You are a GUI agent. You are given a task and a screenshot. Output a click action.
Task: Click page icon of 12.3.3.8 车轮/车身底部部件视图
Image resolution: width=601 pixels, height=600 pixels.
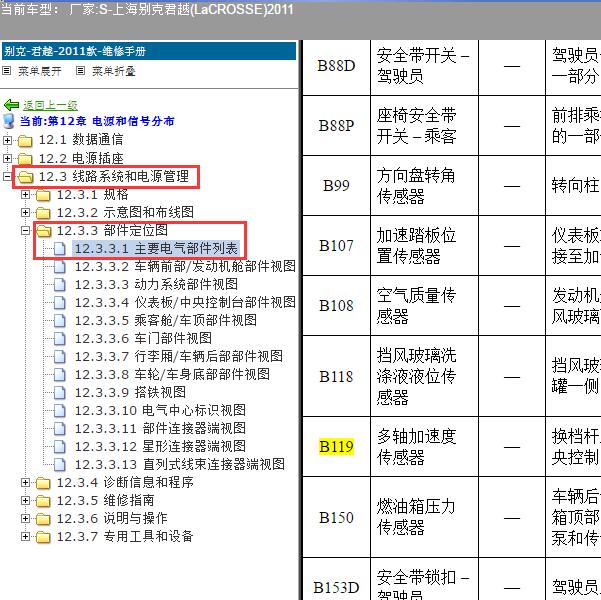59,375
